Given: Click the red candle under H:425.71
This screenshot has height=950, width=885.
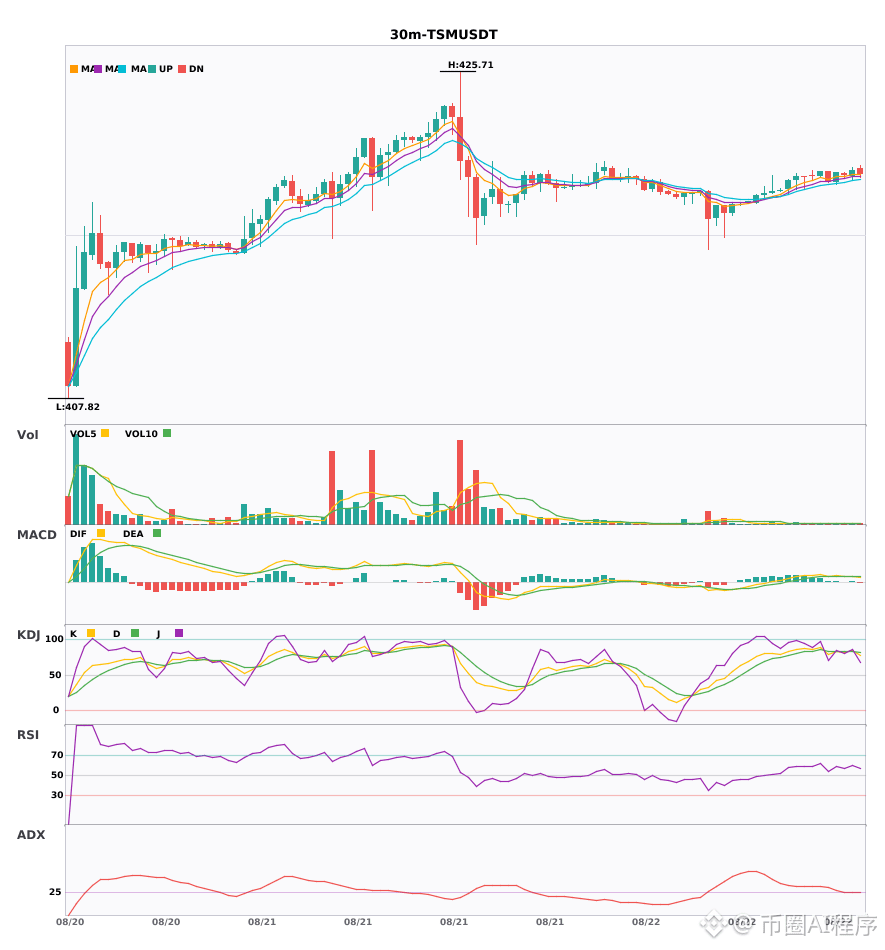Looking at the screenshot, I should tap(460, 139).
